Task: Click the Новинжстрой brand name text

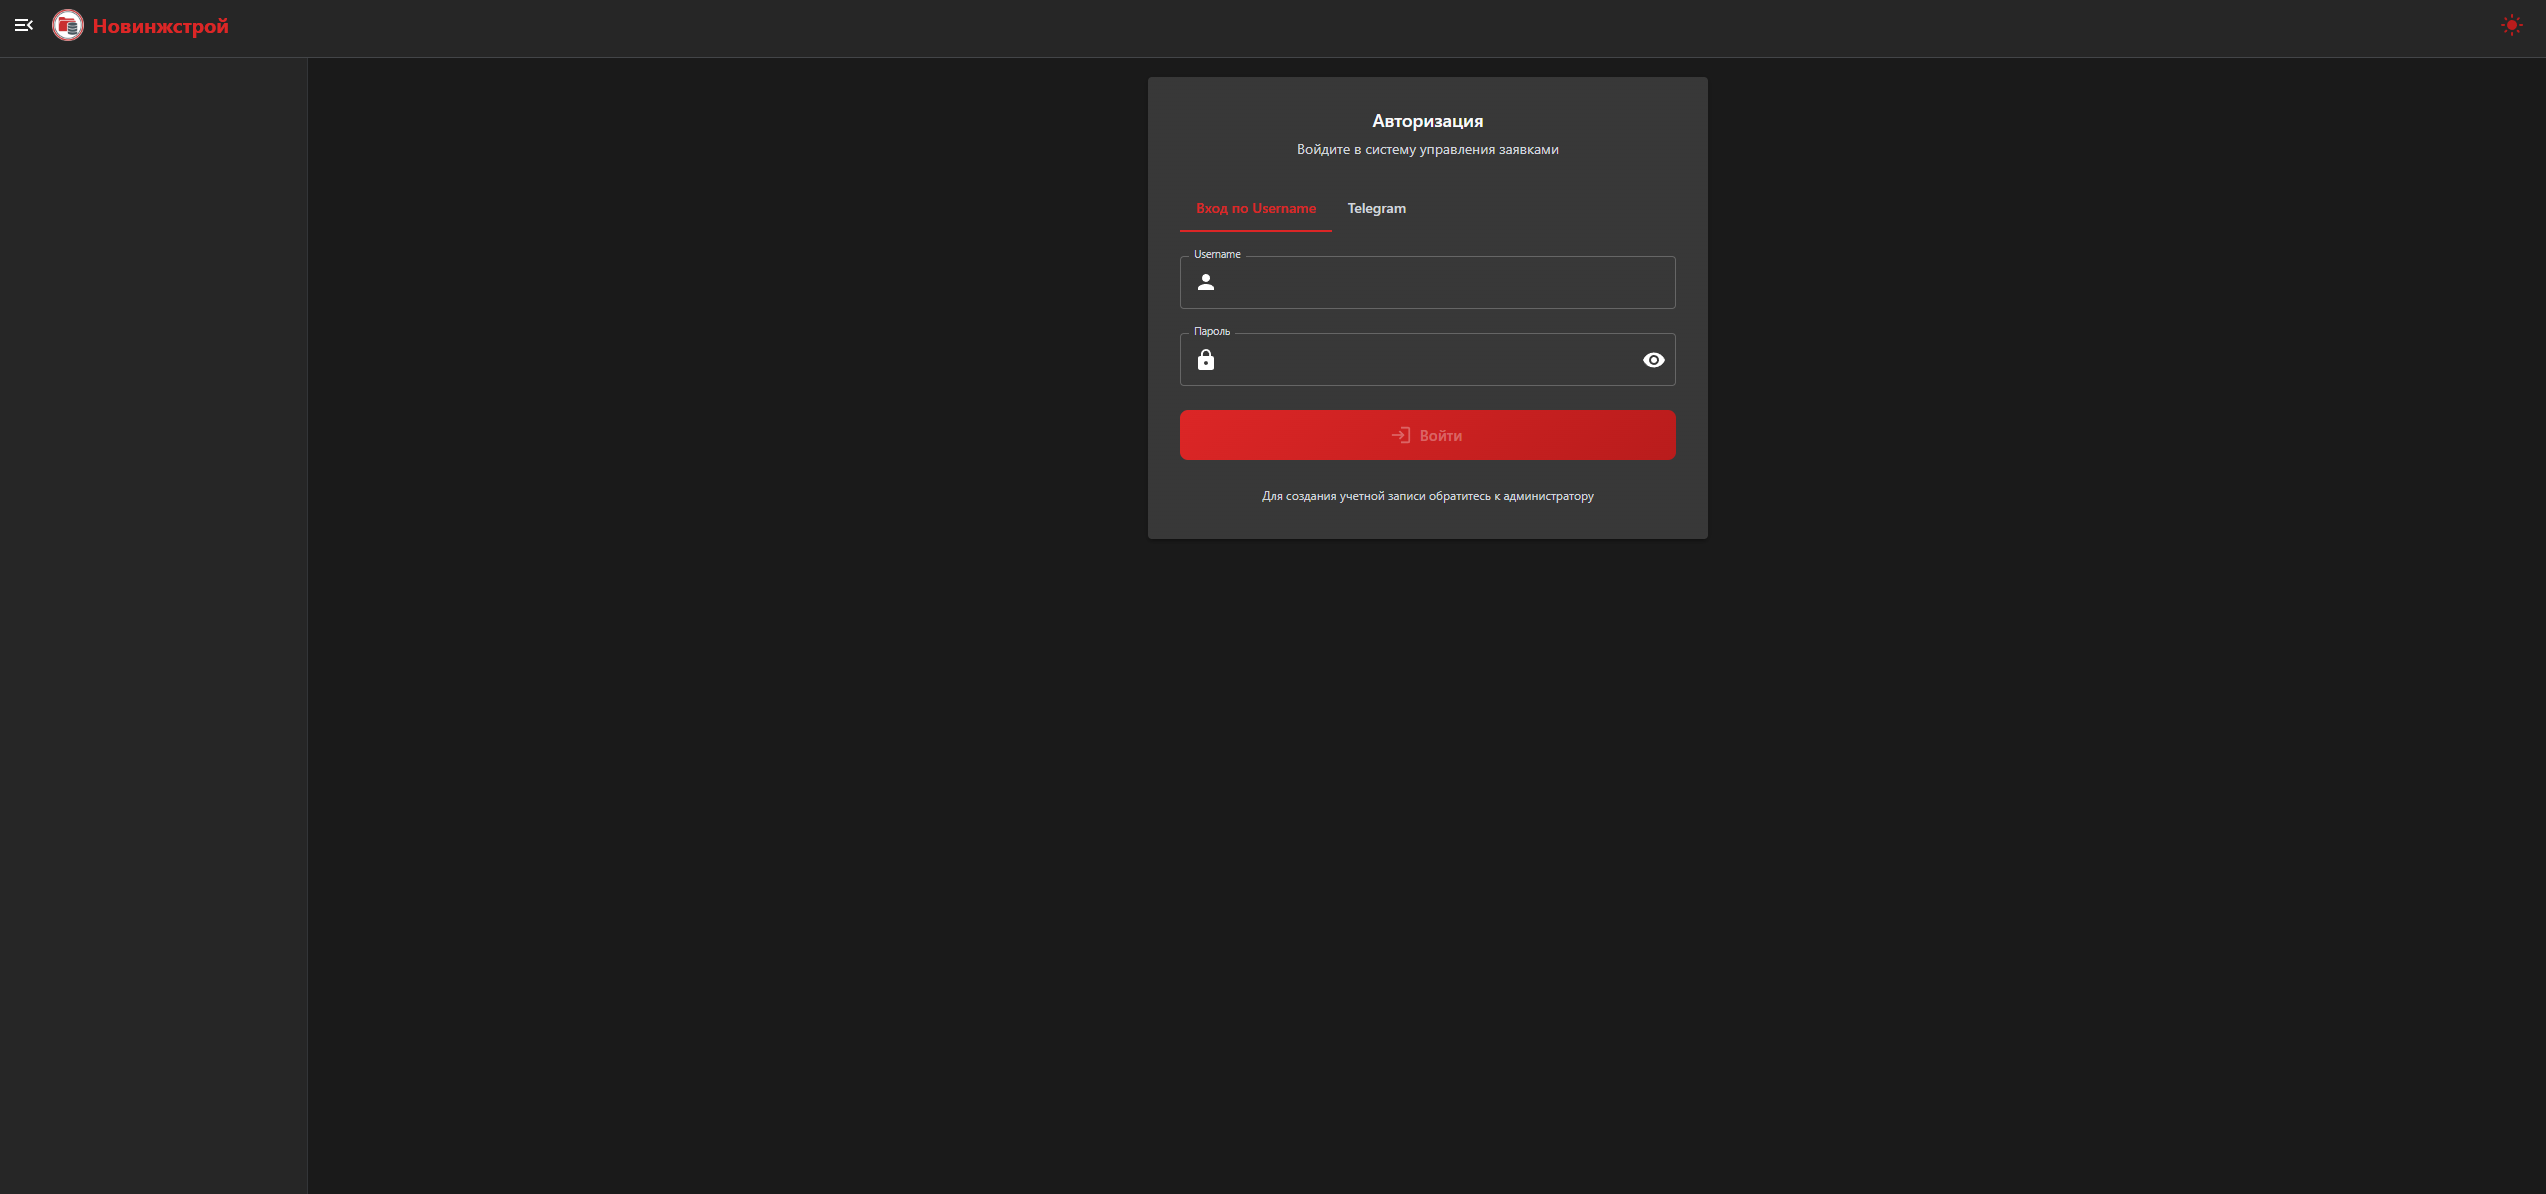Action: coord(161,27)
